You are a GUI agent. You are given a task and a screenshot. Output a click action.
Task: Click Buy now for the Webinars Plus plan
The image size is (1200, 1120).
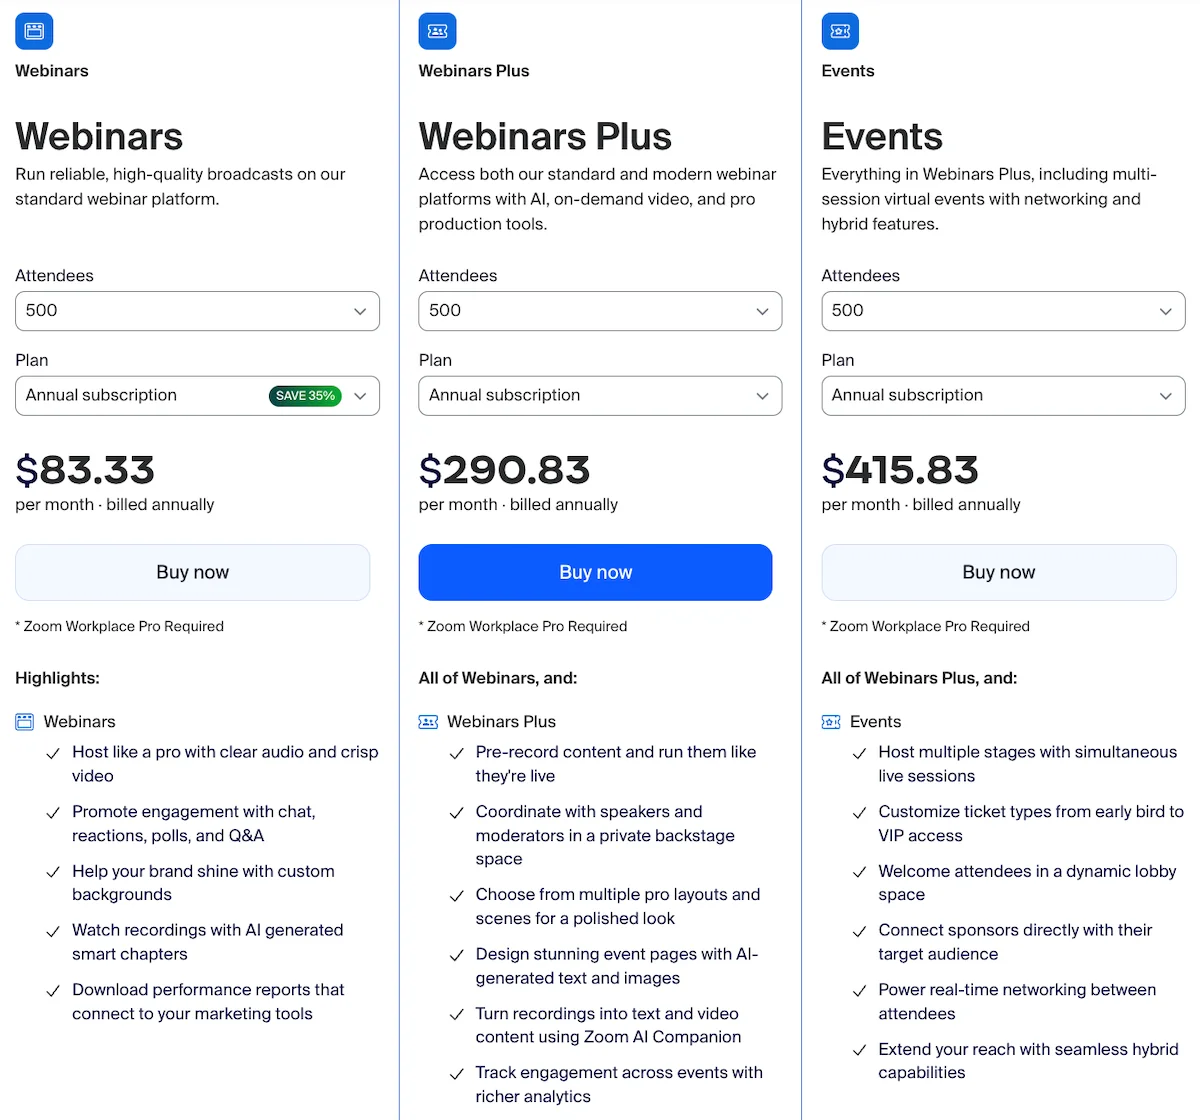(595, 572)
